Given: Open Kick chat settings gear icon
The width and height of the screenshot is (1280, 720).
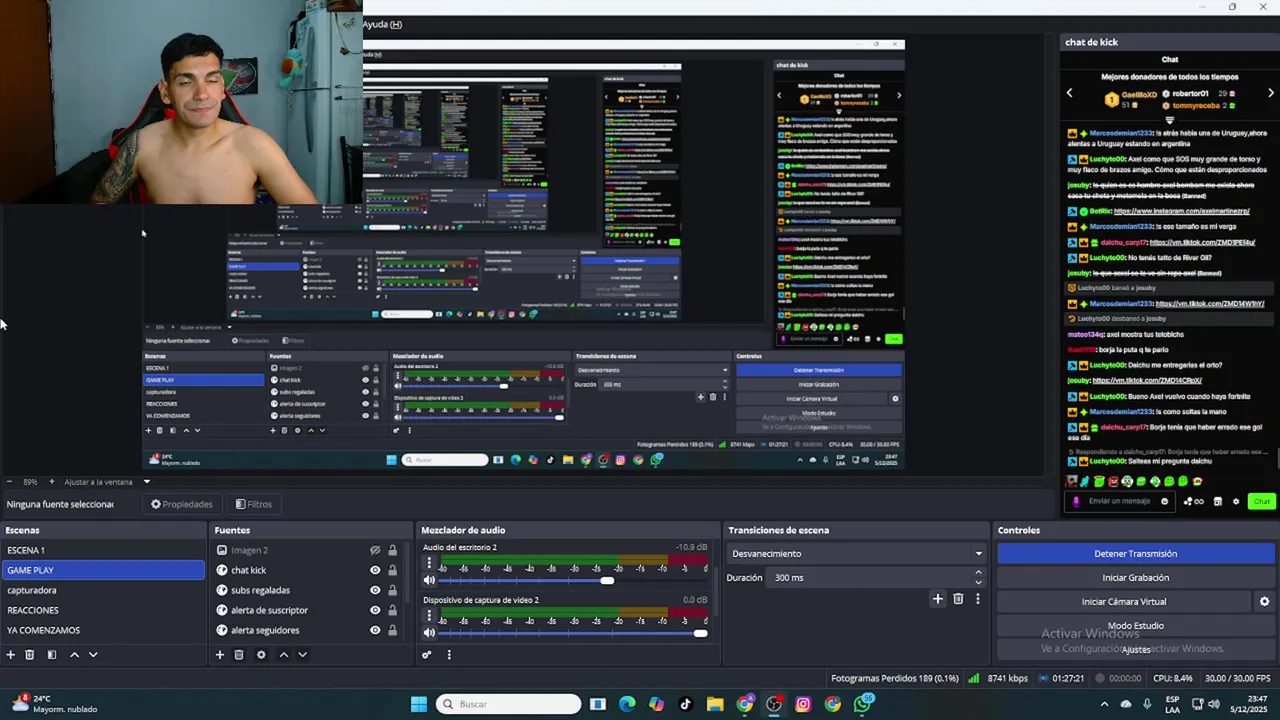Looking at the screenshot, I should pyautogui.click(x=1236, y=502).
